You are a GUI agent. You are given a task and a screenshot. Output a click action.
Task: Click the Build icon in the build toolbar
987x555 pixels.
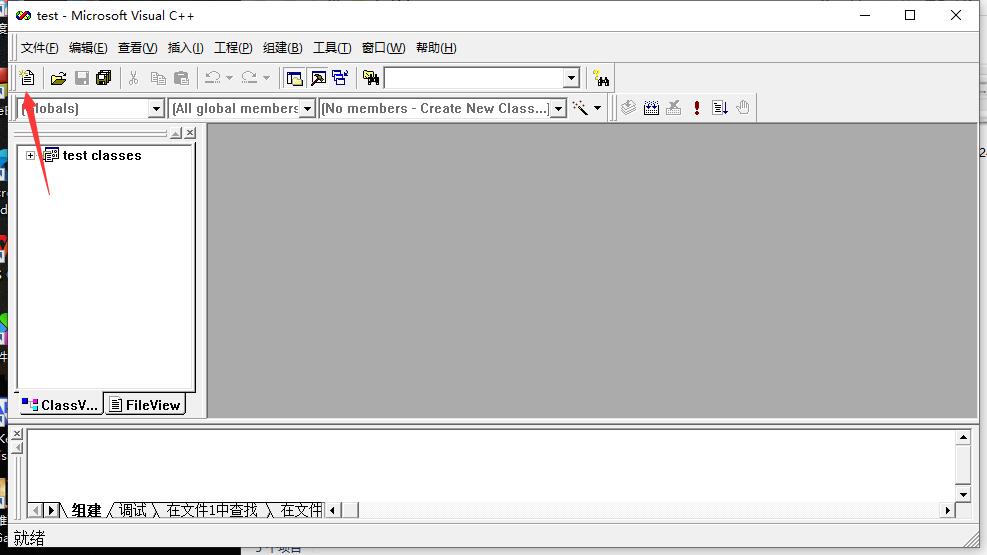tap(651, 108)
